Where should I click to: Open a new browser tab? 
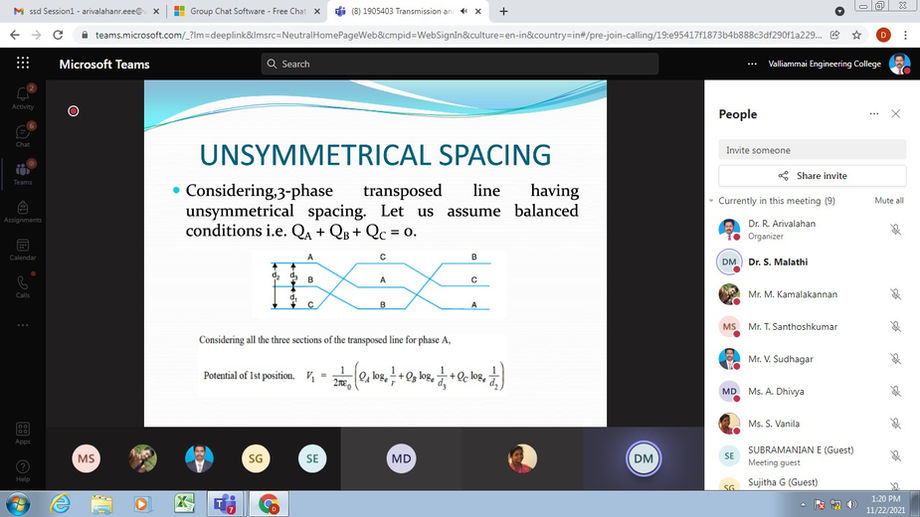(503, 11)
